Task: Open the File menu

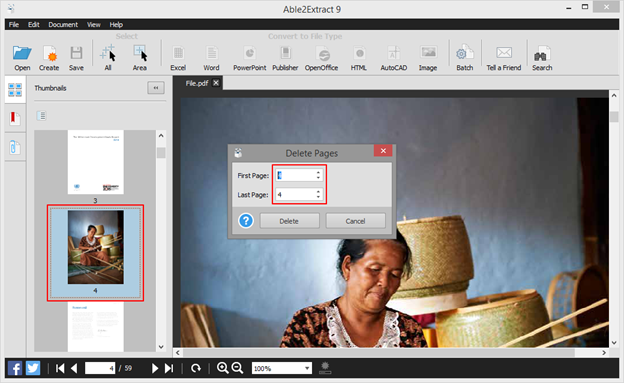Action: [14, 25]
